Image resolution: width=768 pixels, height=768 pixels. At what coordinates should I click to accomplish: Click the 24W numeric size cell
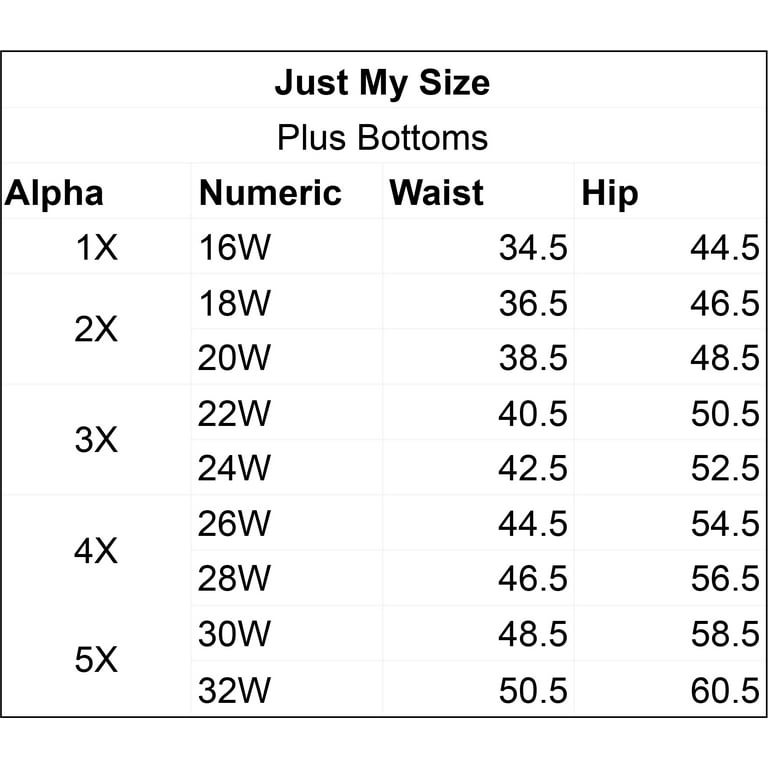[x=287, y=468]
